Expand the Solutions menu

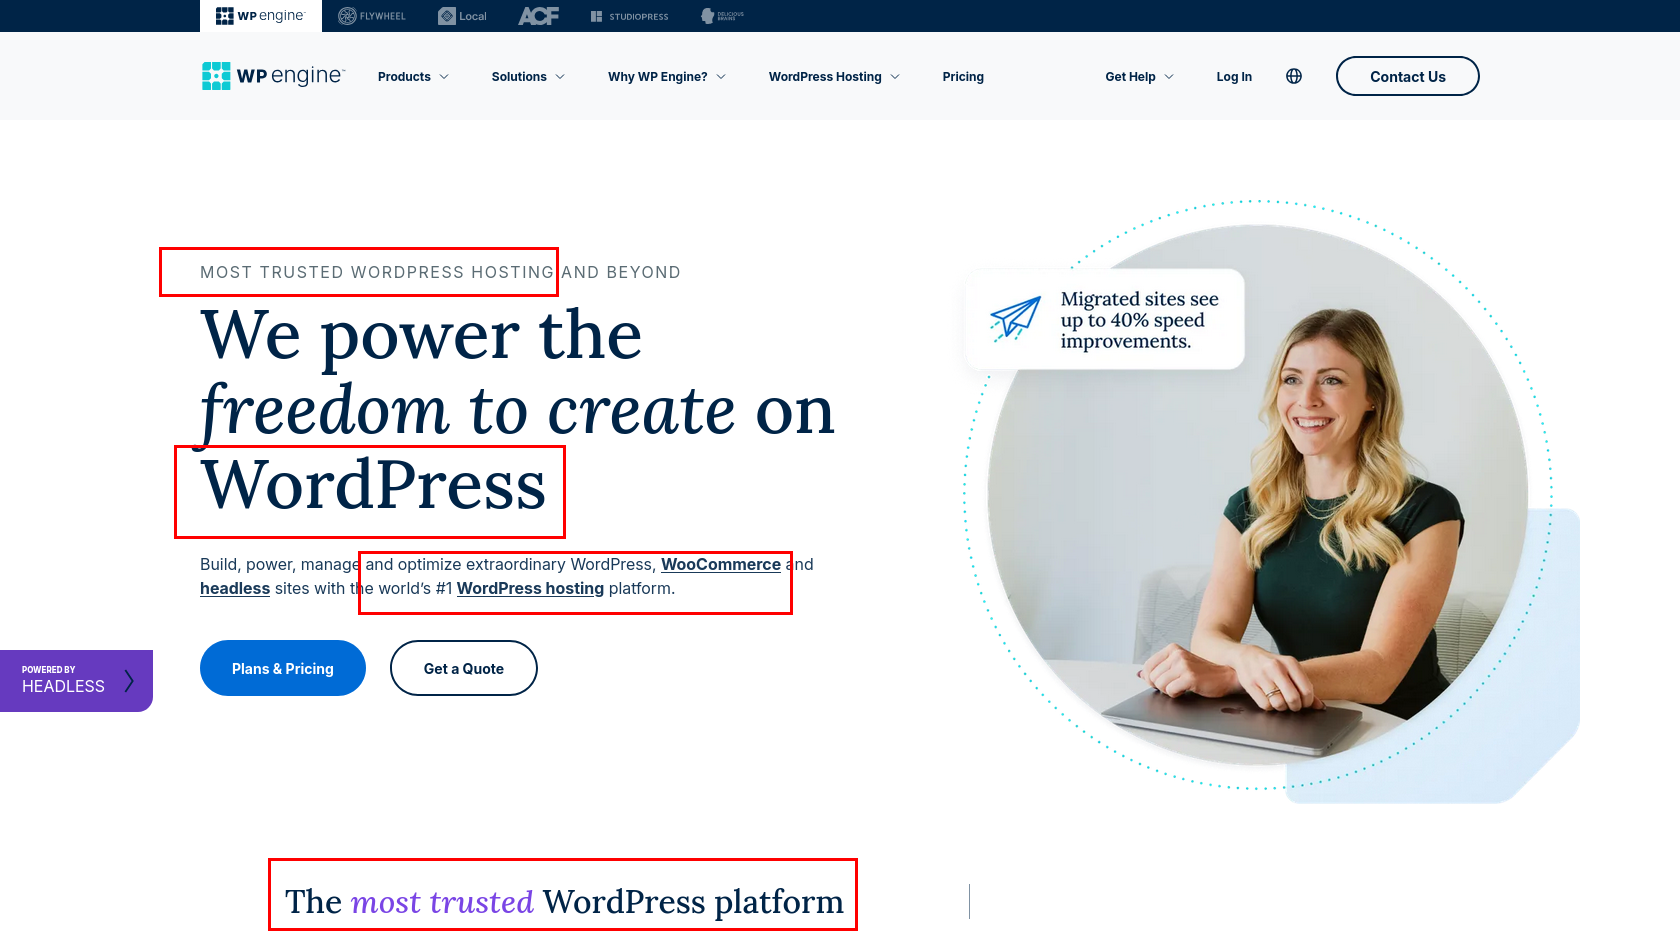(528, 77)
